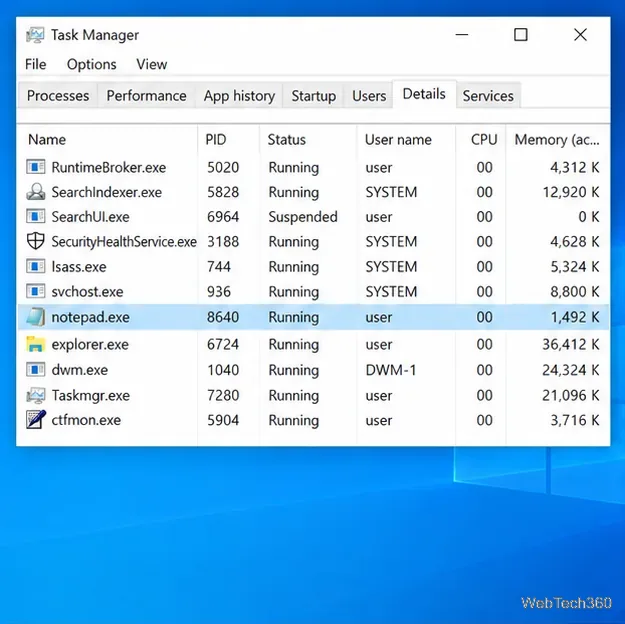Click PID 5828 cell

tap(223, 192)
